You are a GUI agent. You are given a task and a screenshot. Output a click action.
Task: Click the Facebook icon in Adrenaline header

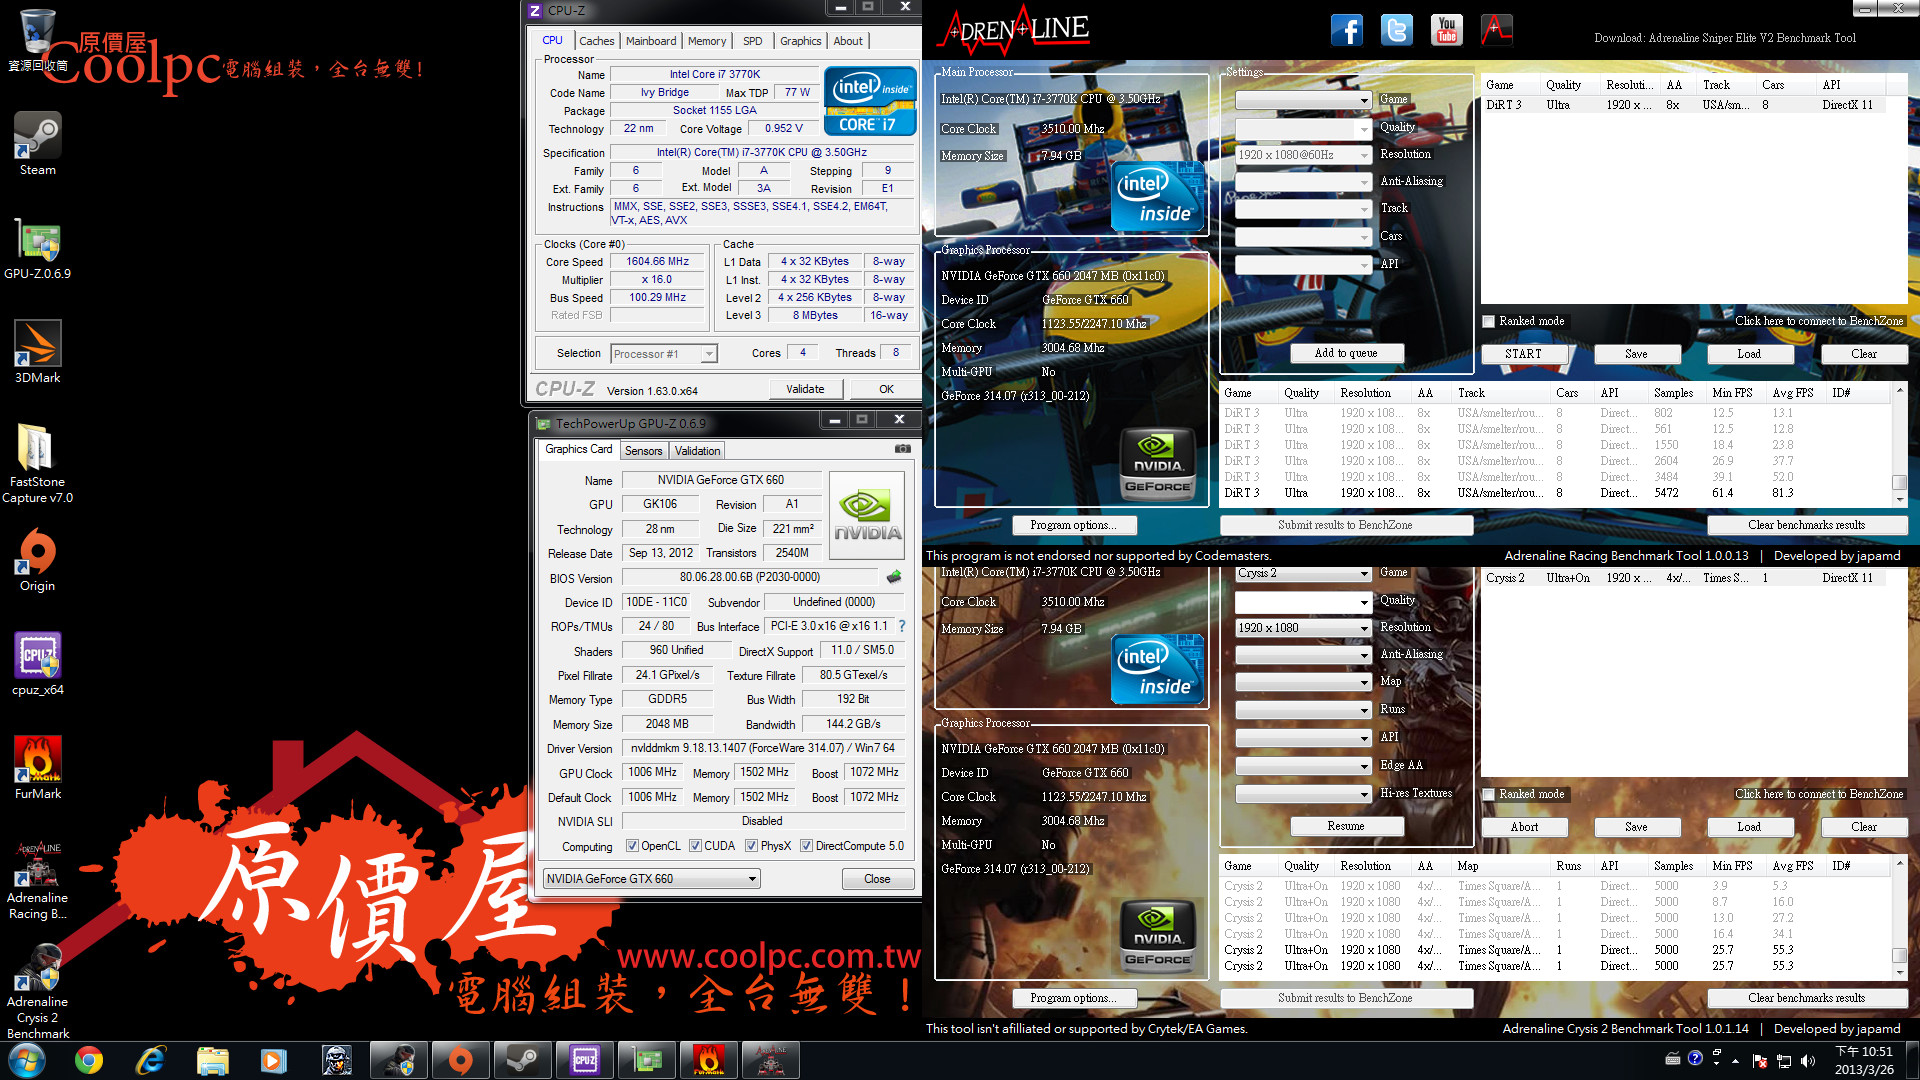pyautogui.click(x=1347, y=30)
